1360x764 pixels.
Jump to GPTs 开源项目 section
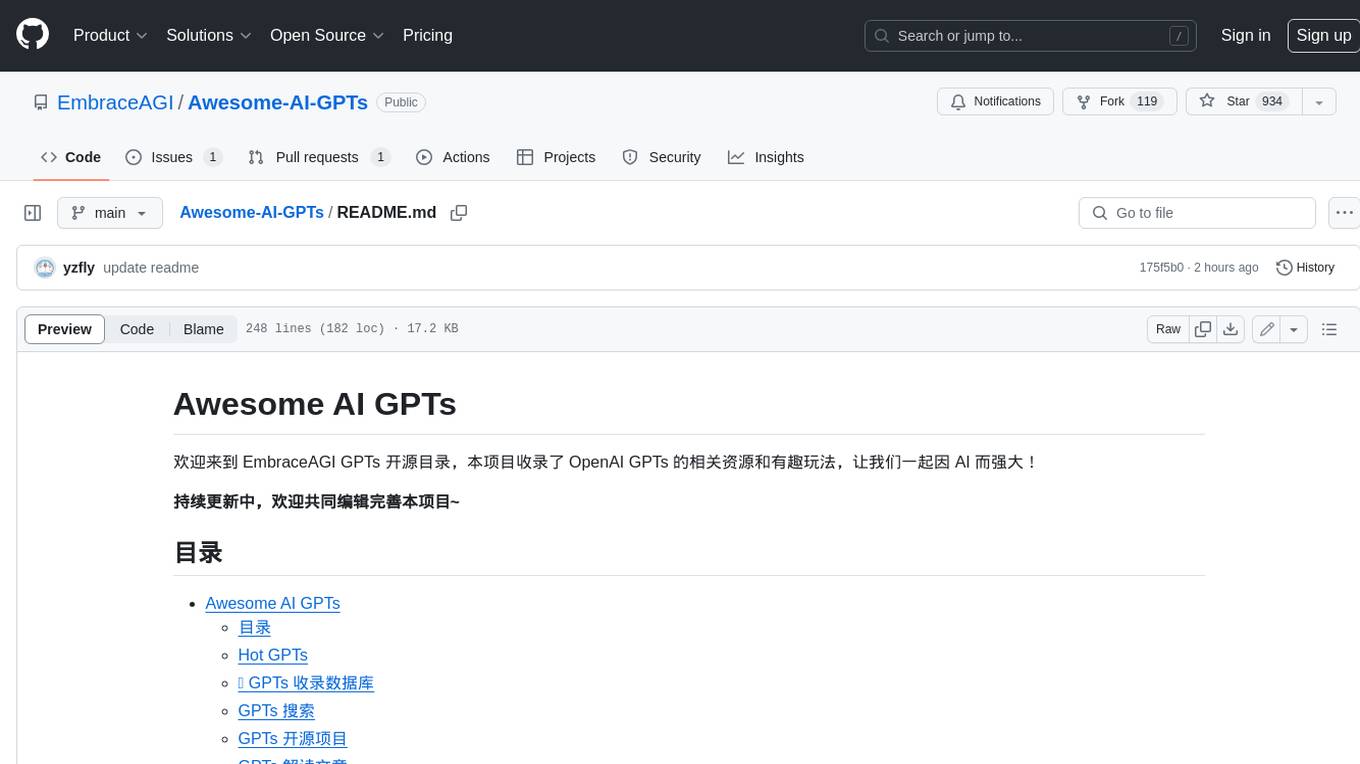tap(292, 739)
